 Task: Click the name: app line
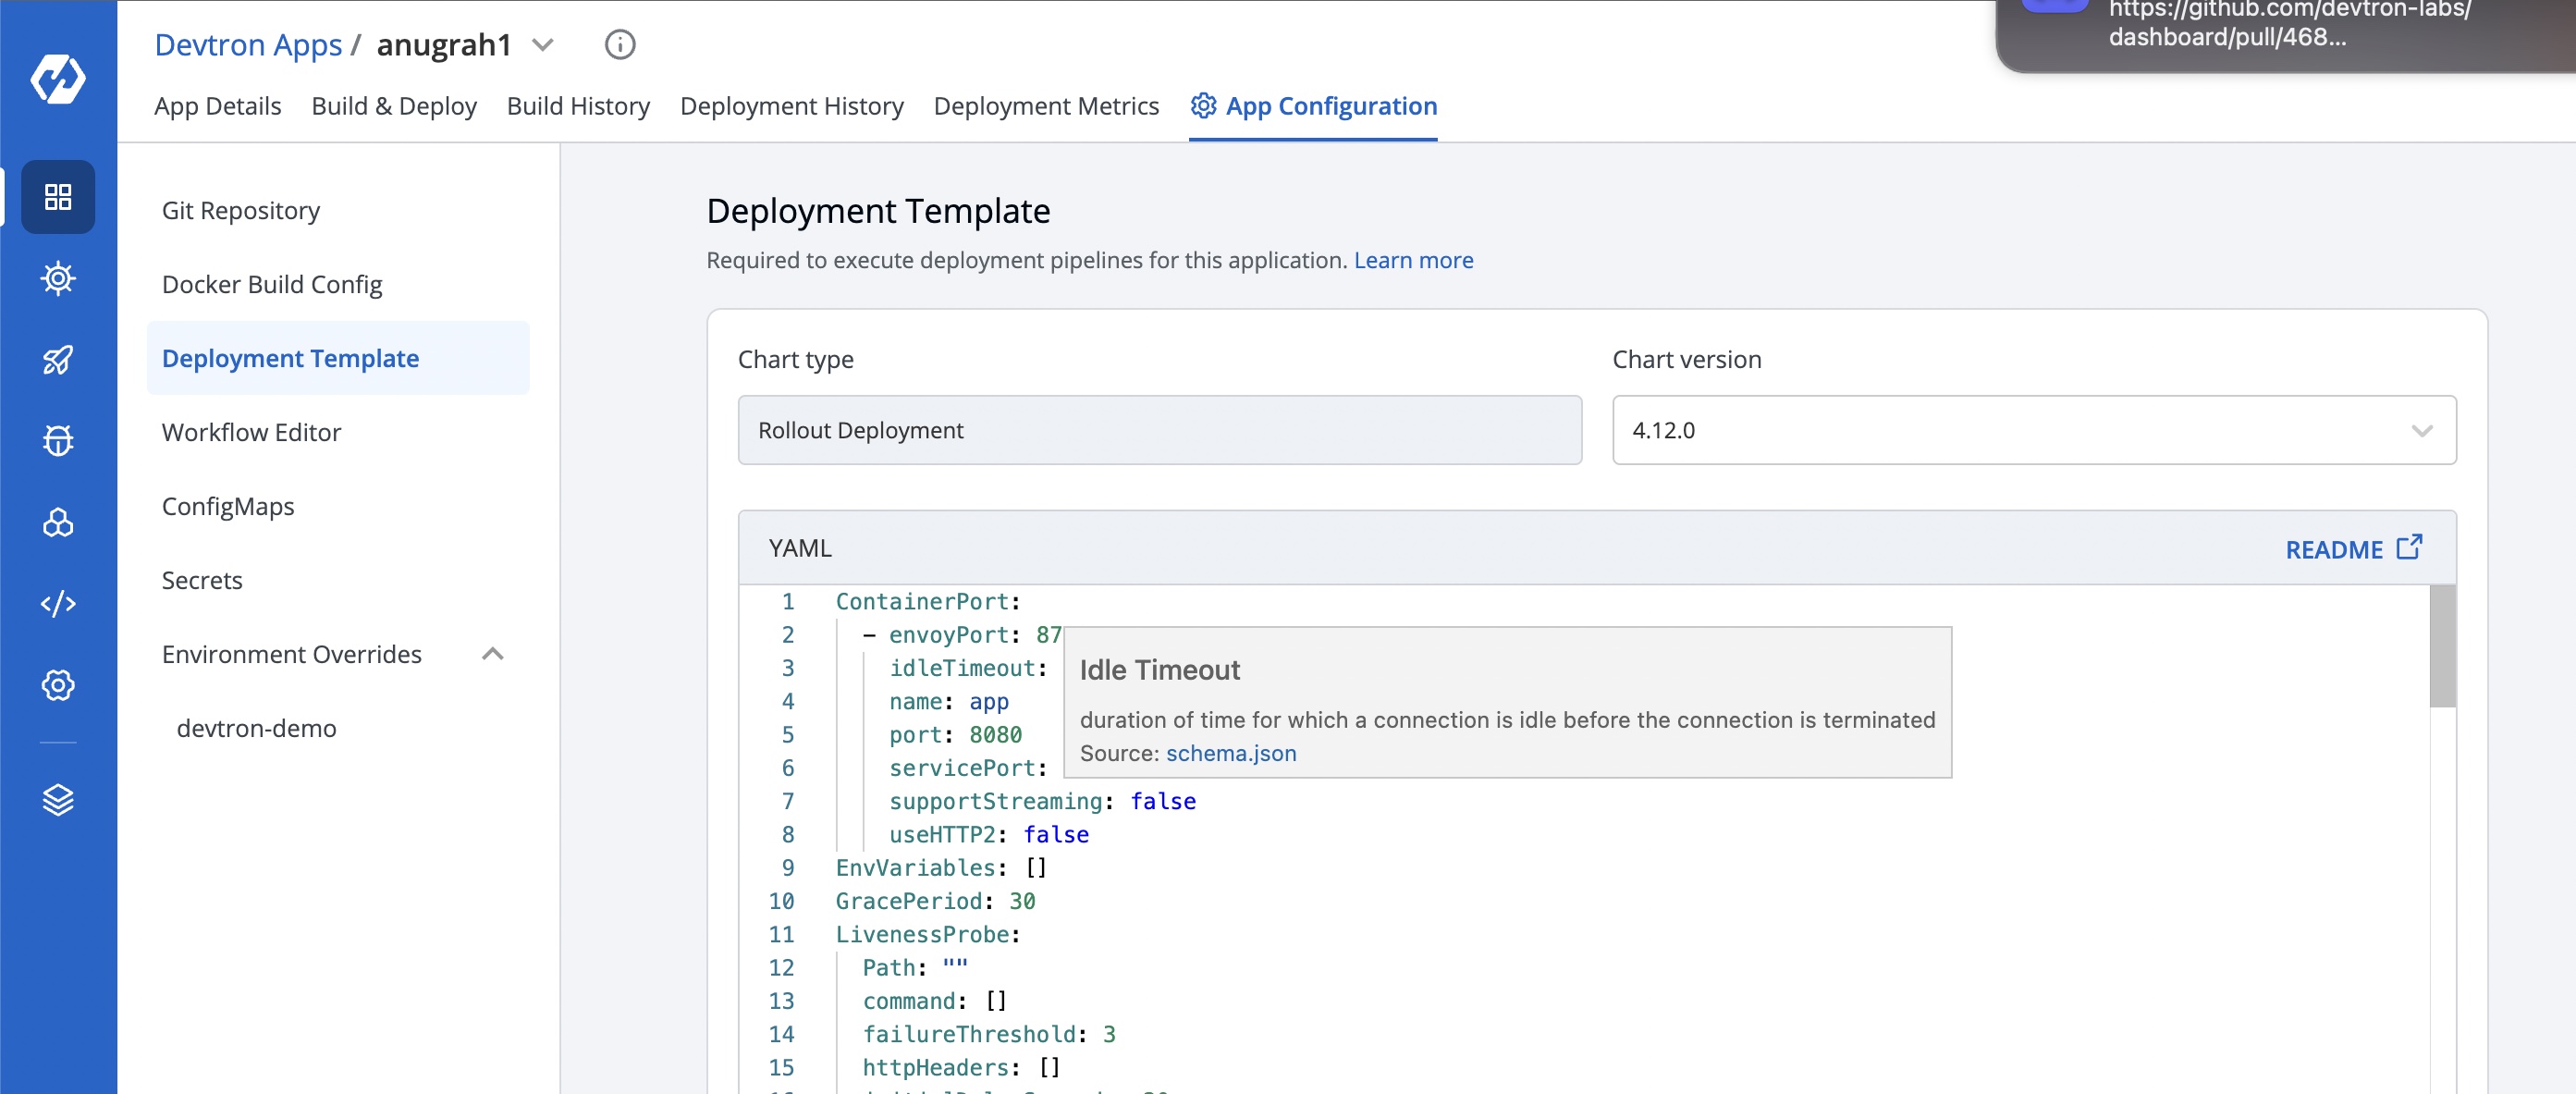point(949,702)
